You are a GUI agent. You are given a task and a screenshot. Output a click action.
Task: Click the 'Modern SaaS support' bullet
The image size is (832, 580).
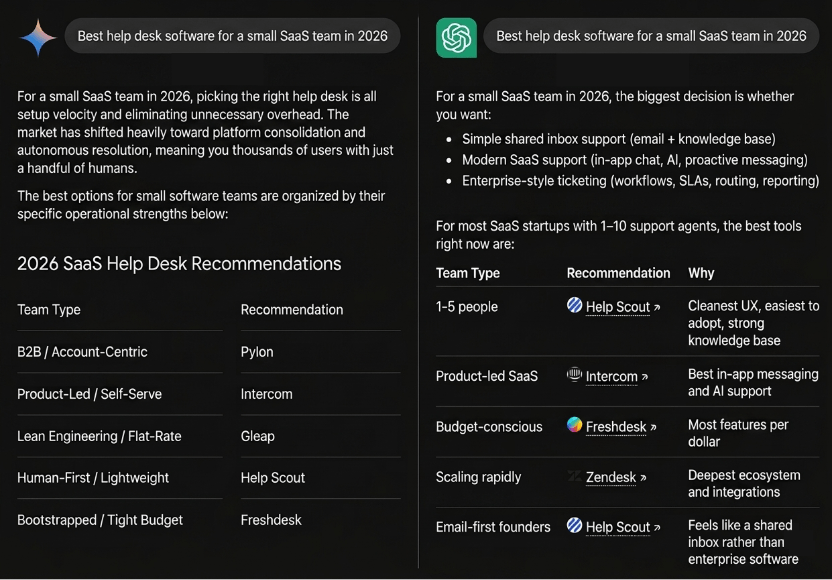coord(635,160)
